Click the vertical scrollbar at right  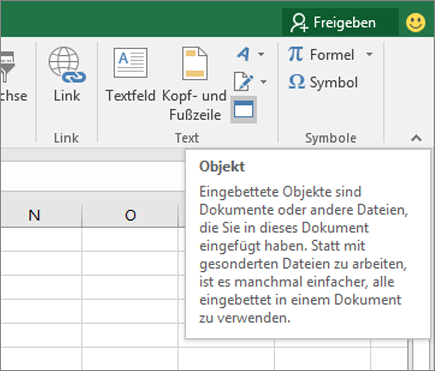click(x=421, y=354)
